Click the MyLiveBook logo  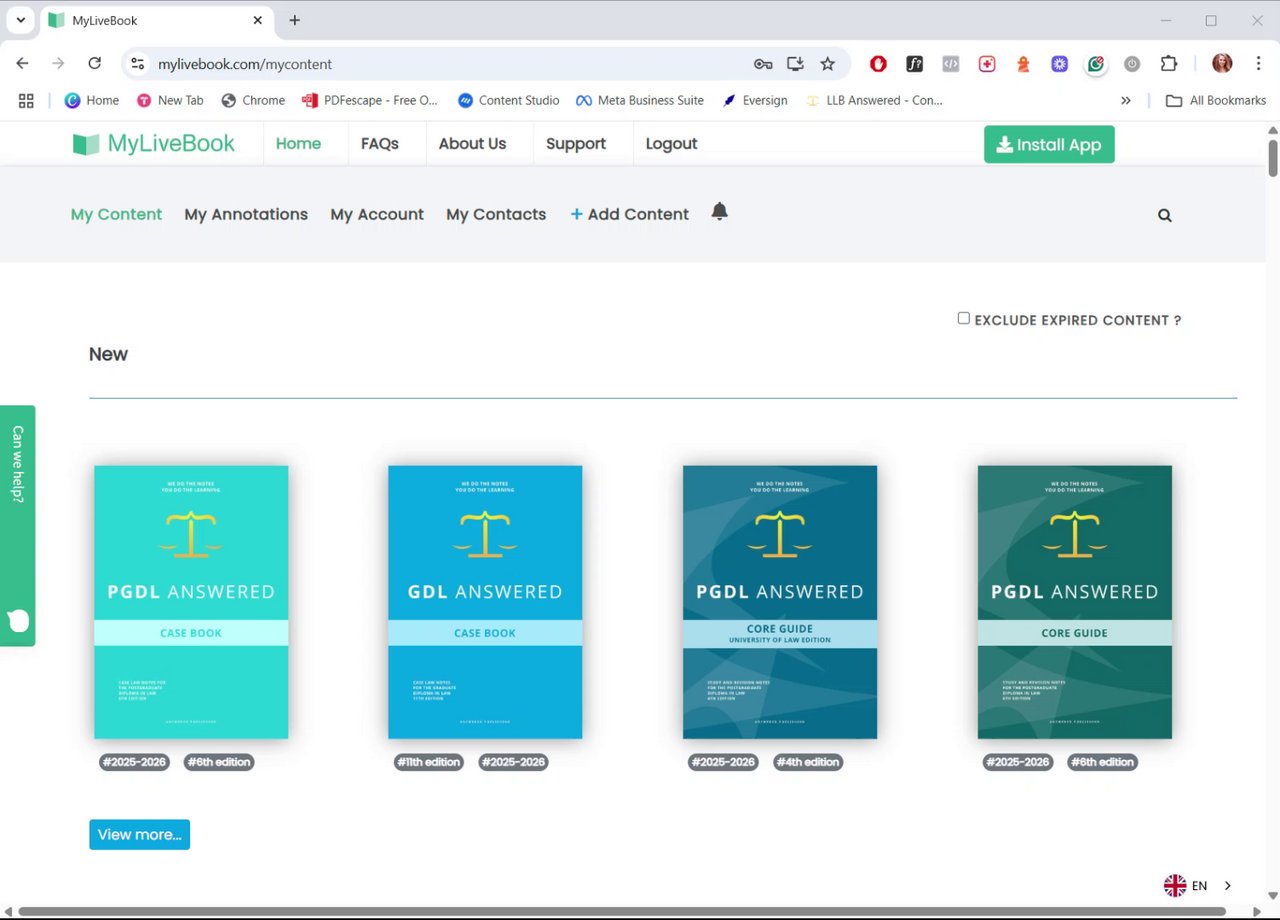[154, 144]
